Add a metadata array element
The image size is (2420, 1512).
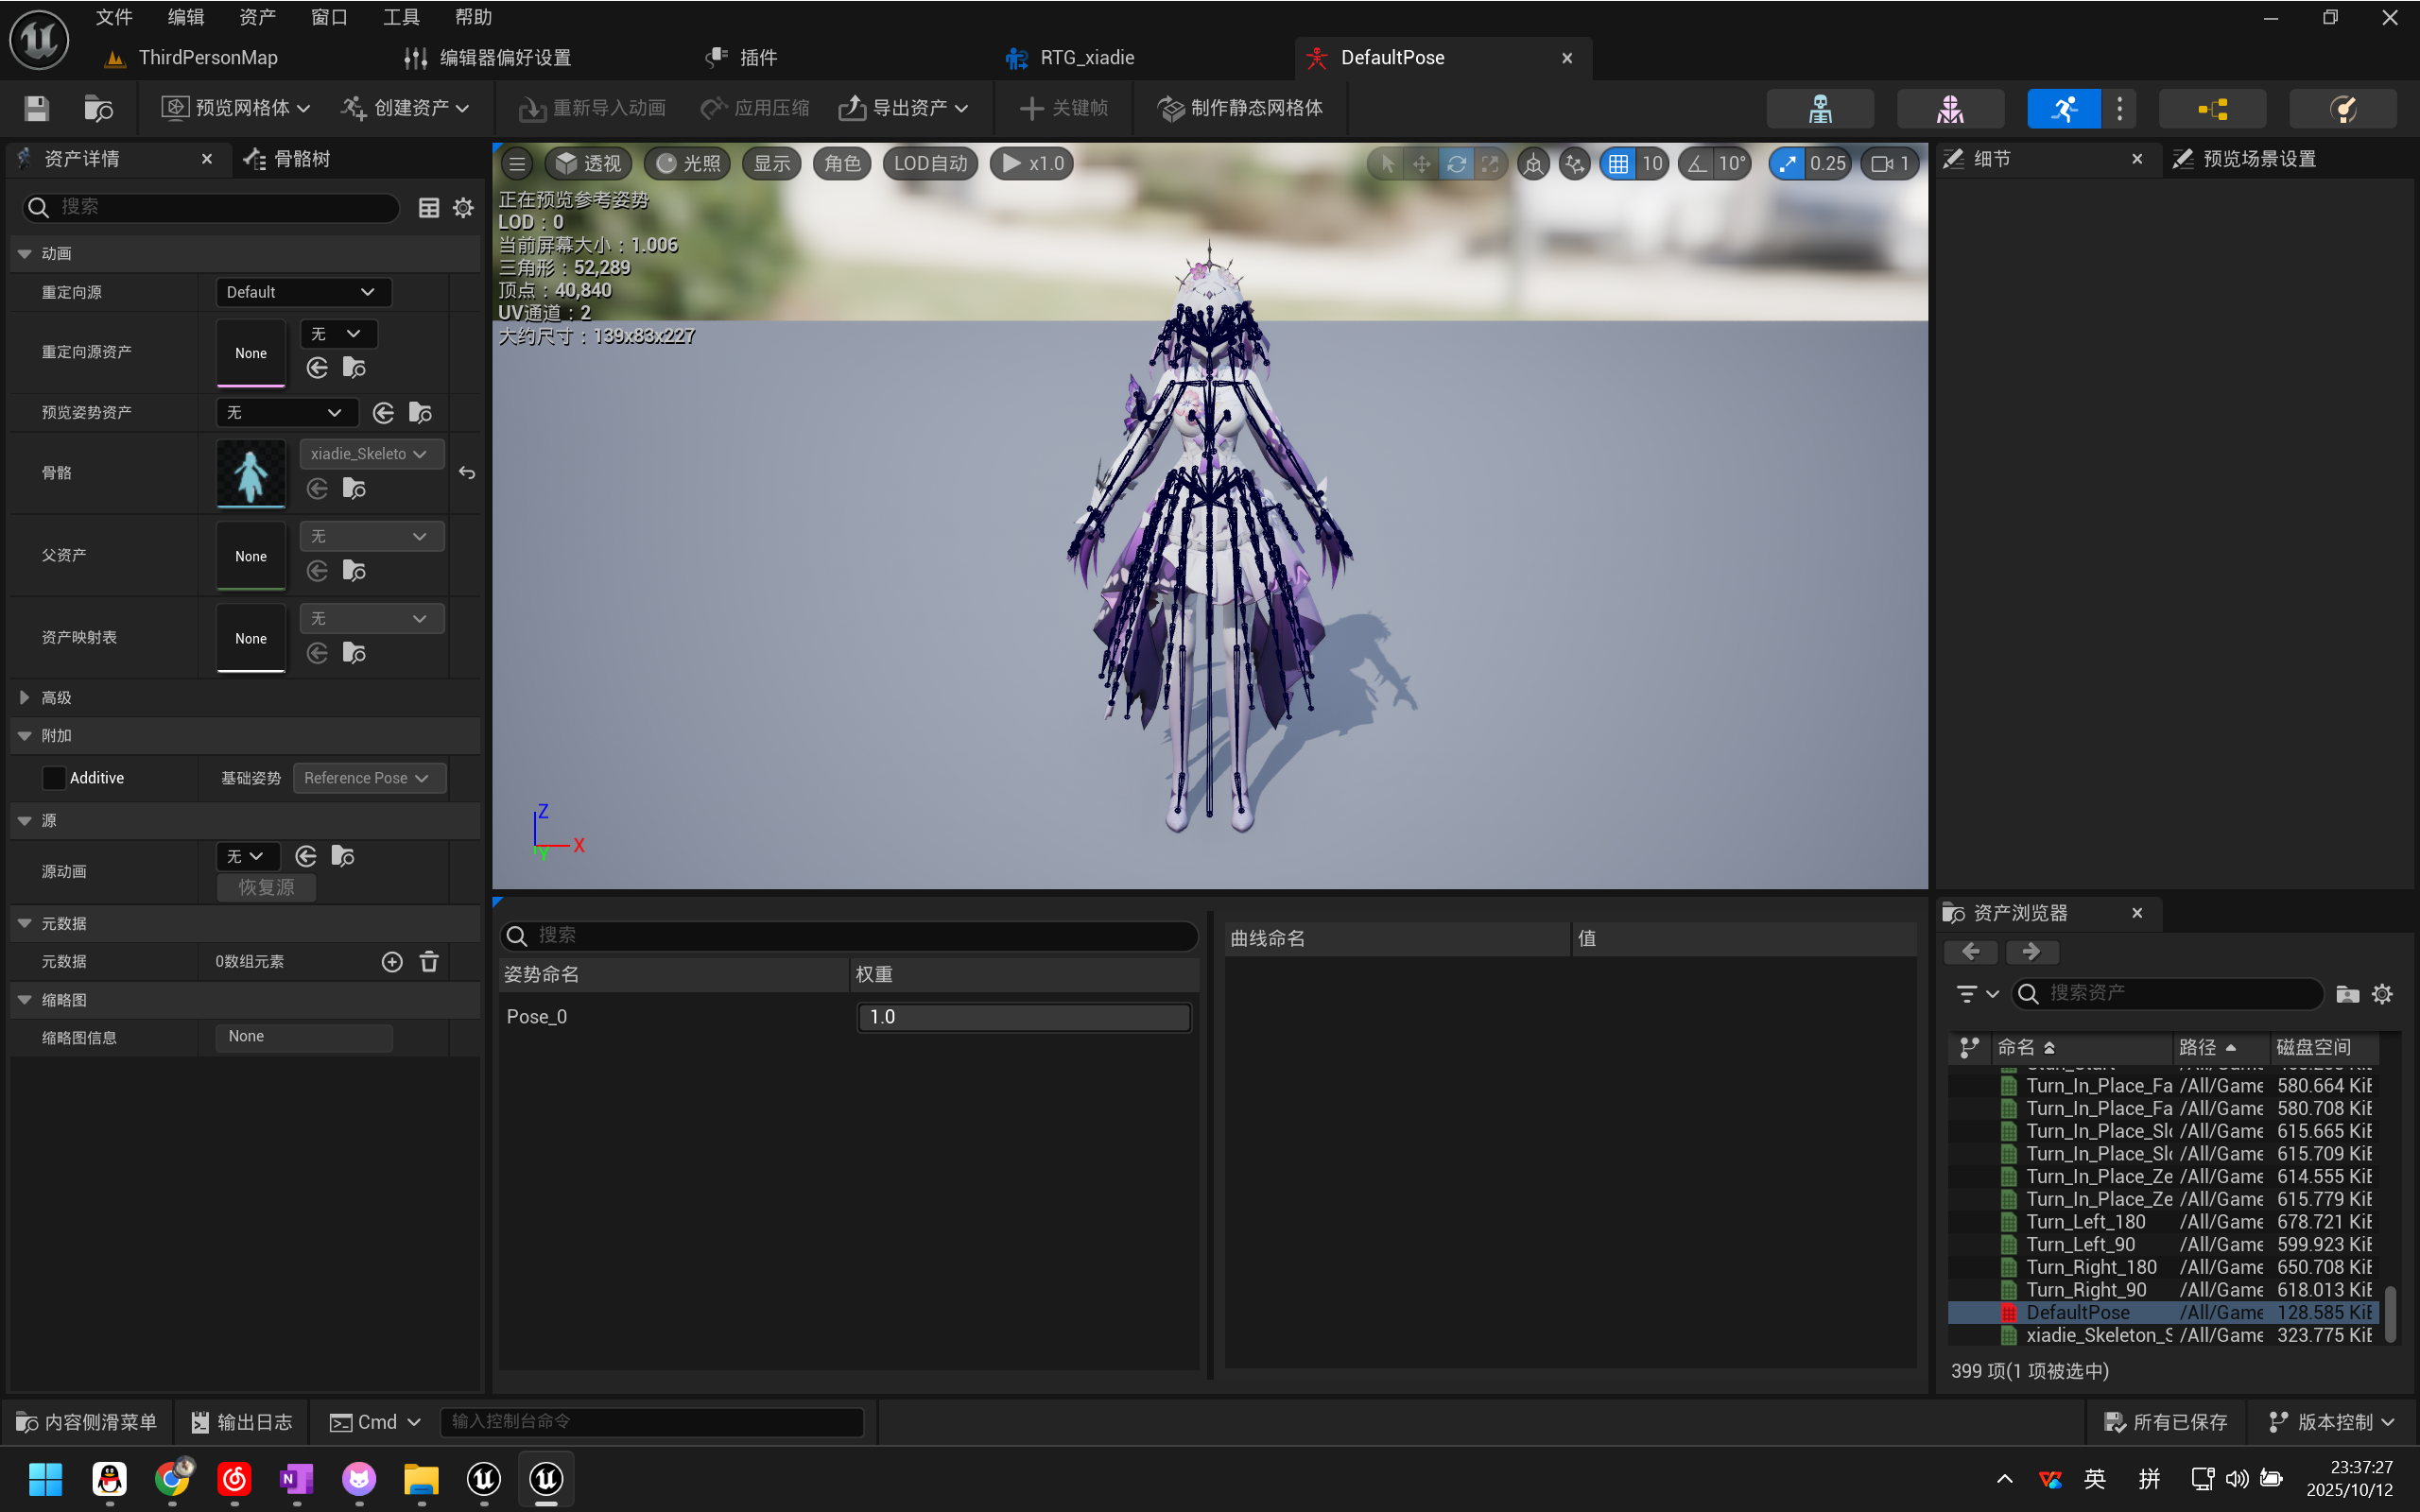tap(392, 961)
